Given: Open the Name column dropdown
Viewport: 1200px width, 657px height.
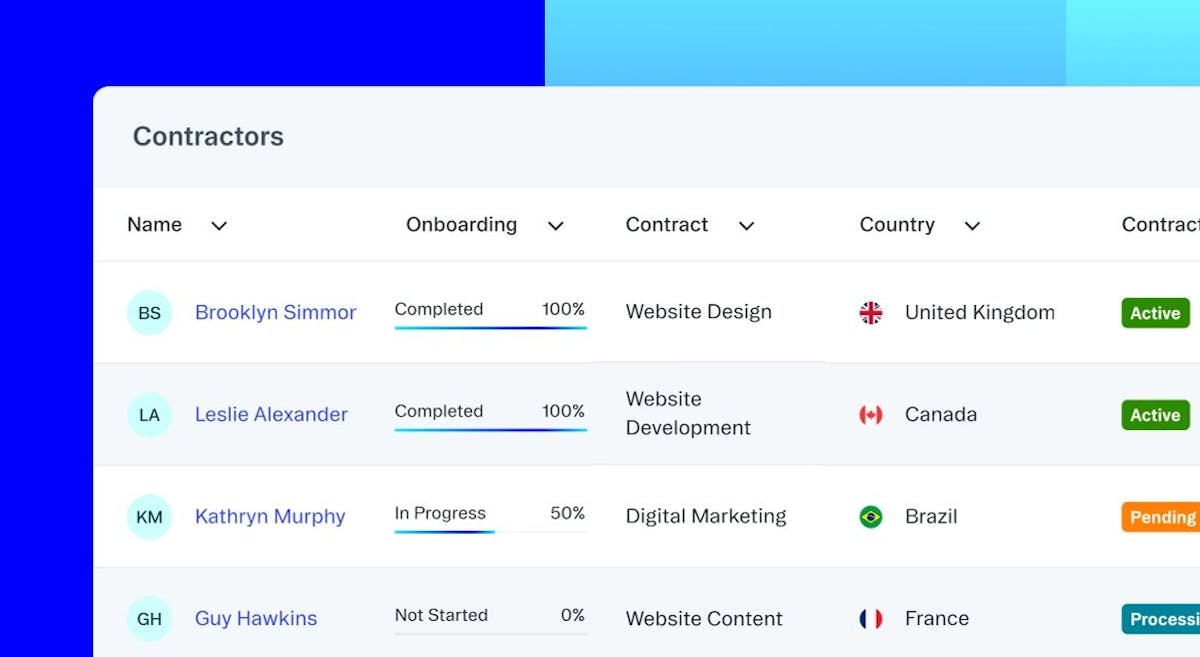Looking at the screenshot, I should tap(218, 225).
